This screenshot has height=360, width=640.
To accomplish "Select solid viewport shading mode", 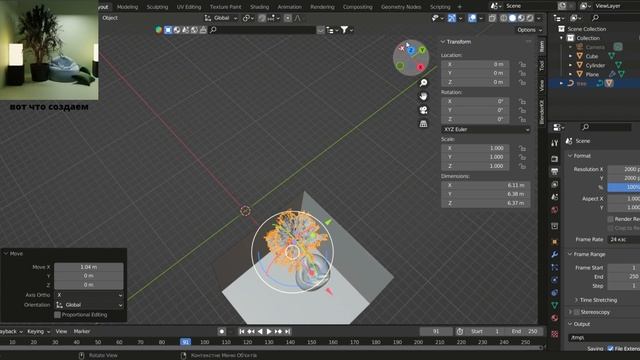I will click(x=512, y=18).
